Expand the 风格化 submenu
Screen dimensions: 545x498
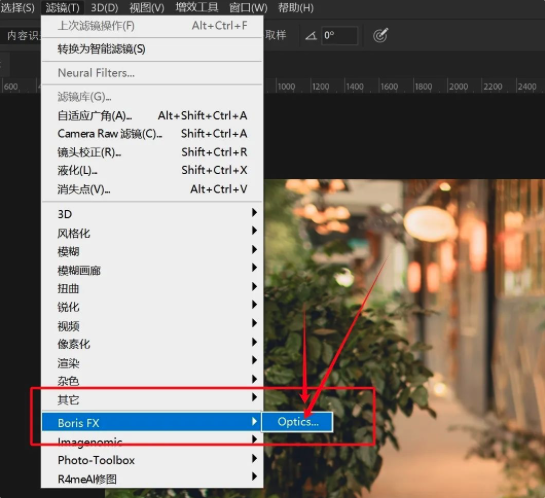152,233
